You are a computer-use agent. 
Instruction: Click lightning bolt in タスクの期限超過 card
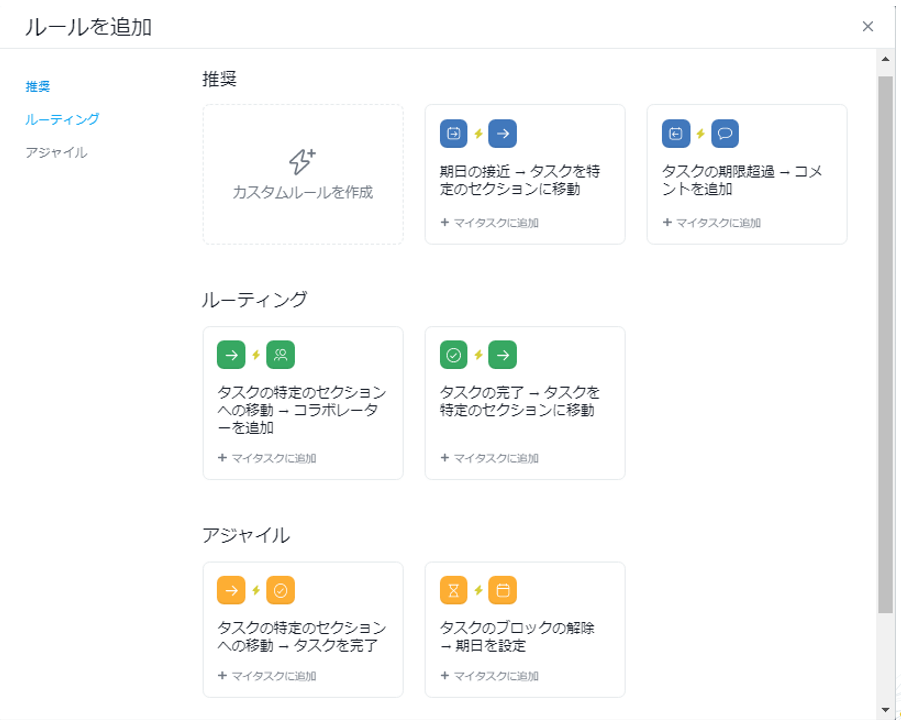pyautogui.click(x=700, y=134)
